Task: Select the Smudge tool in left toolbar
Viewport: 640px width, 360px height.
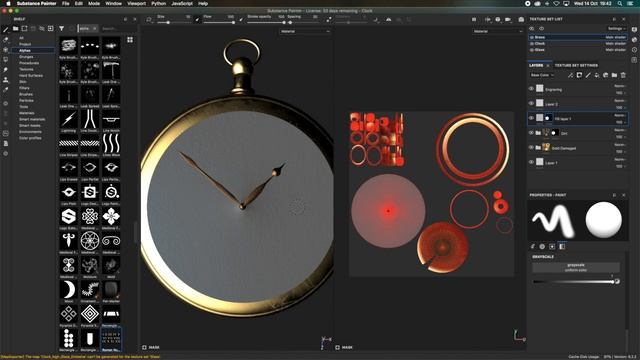Action: (x=6, y=70)
